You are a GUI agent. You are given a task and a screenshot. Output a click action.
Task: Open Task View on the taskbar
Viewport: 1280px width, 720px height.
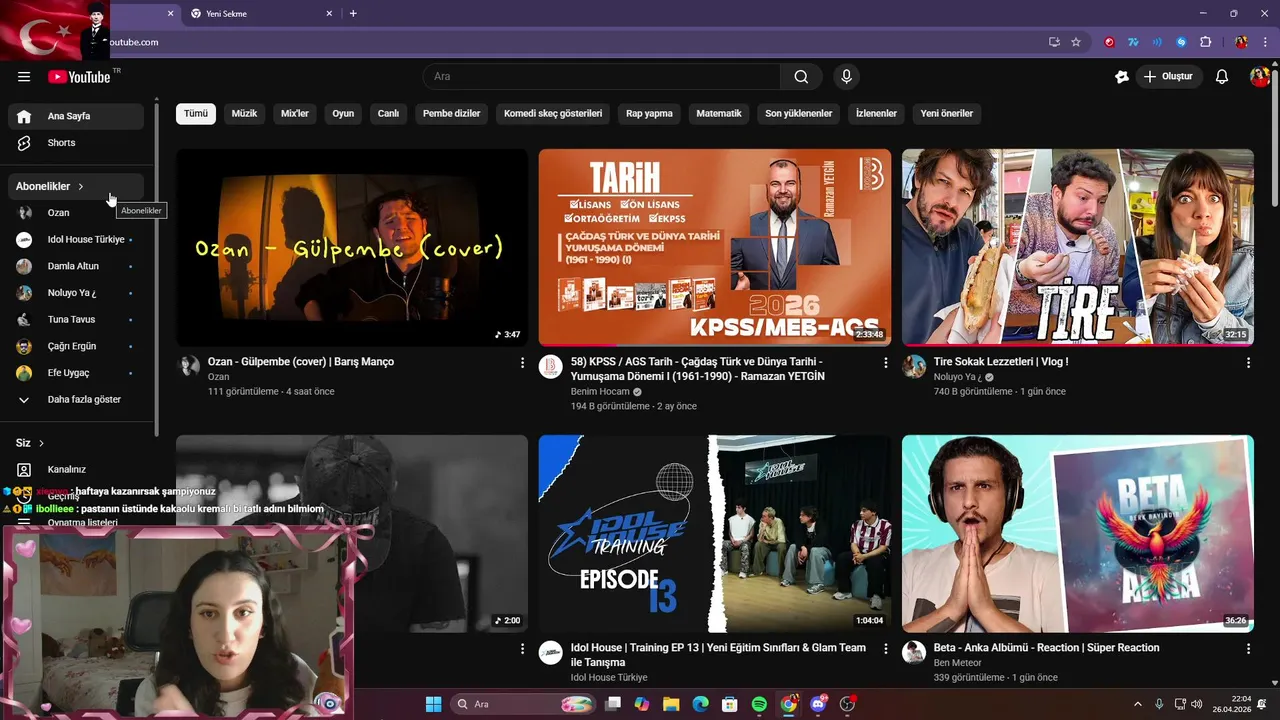[x=613, y=704]
